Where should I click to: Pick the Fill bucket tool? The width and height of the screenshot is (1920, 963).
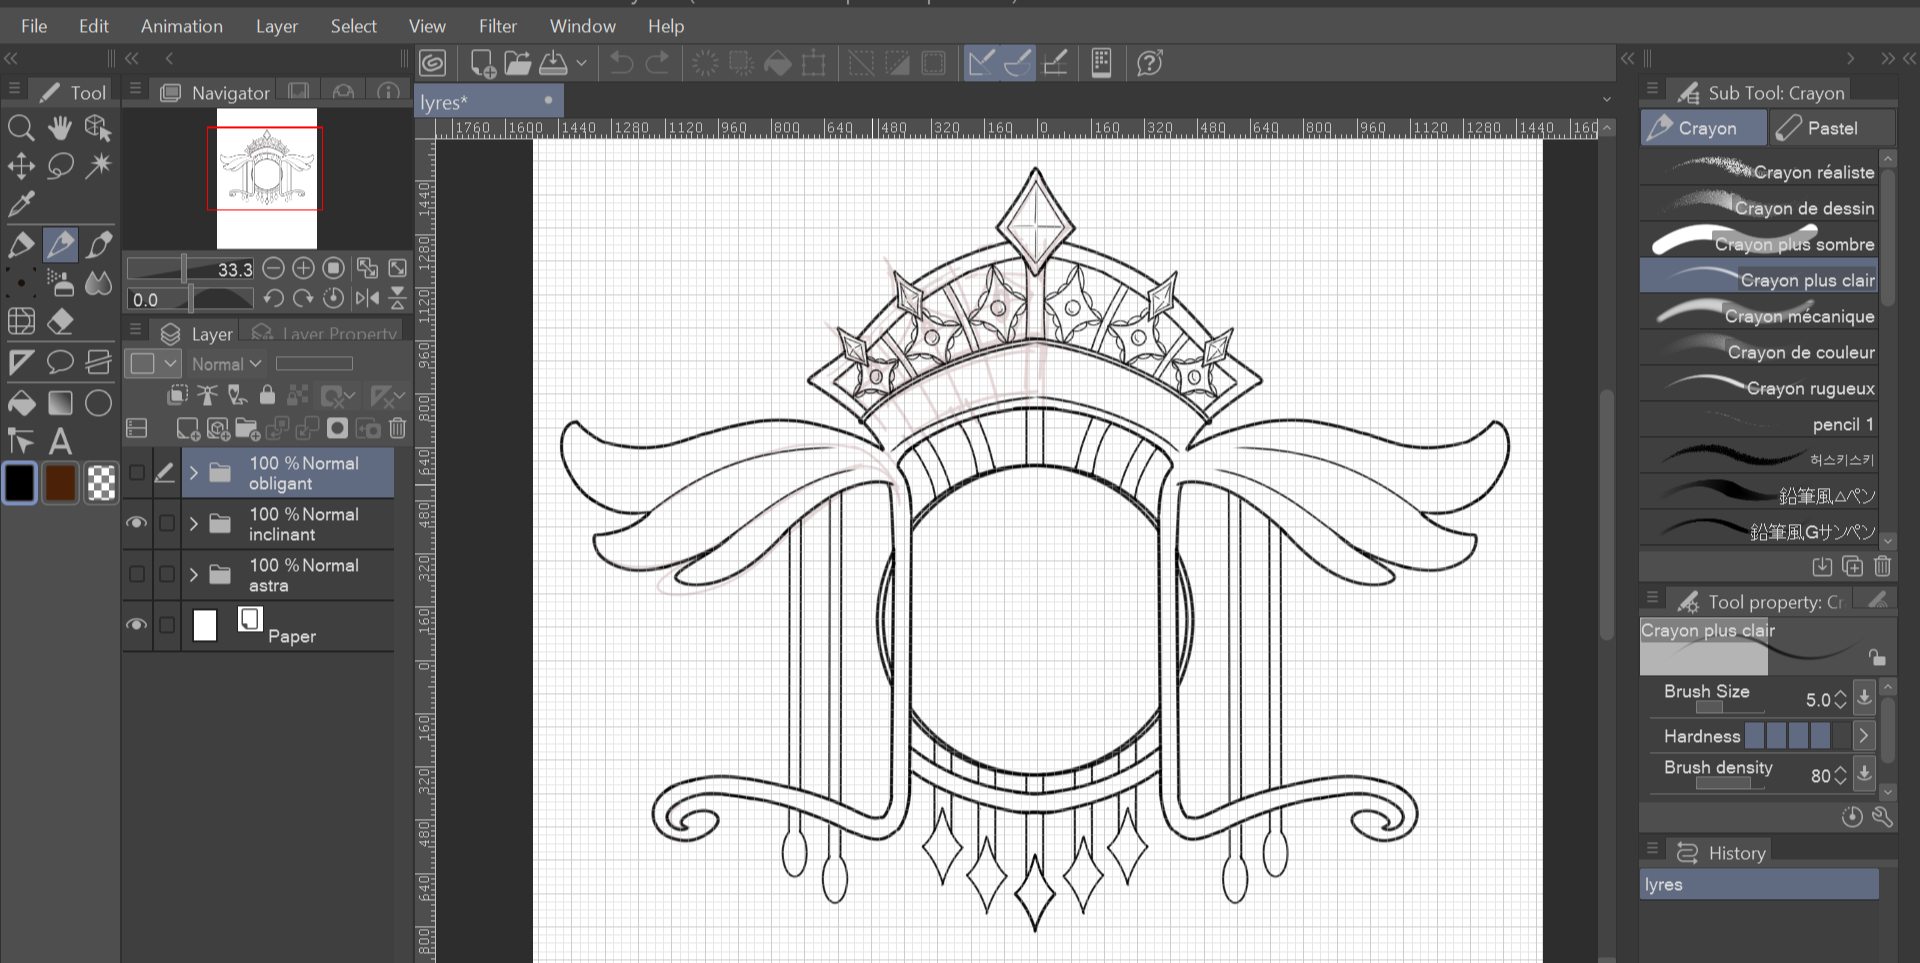(x=21, y=403)
